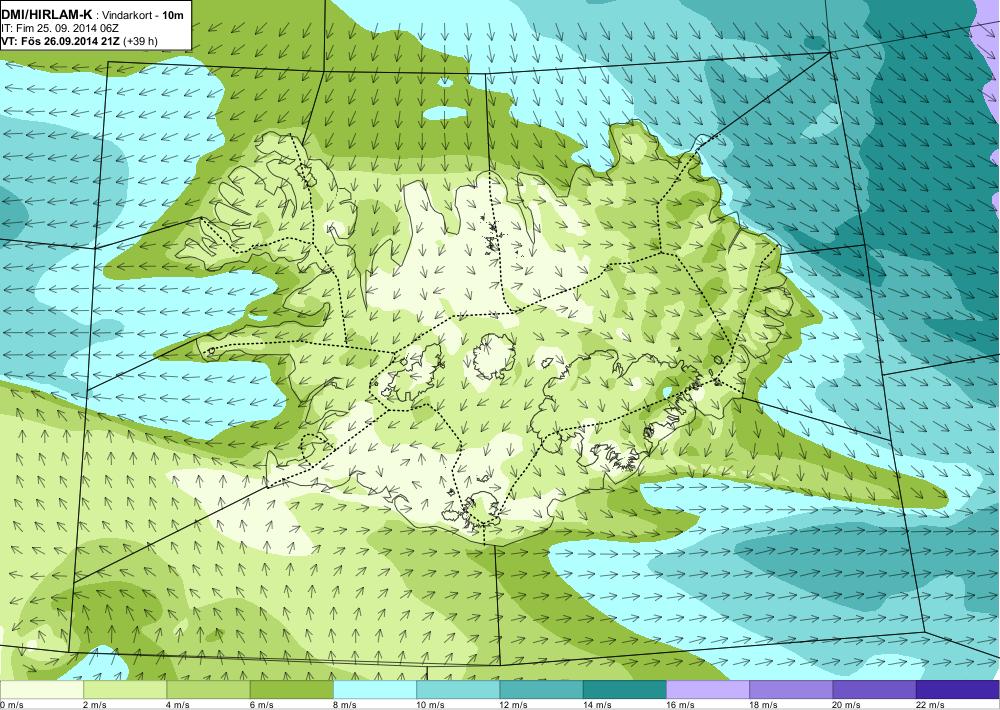Screen dimensions: 1000x710
Task: Click the light purple 16–18 m/s swatch
Action: 708,690
